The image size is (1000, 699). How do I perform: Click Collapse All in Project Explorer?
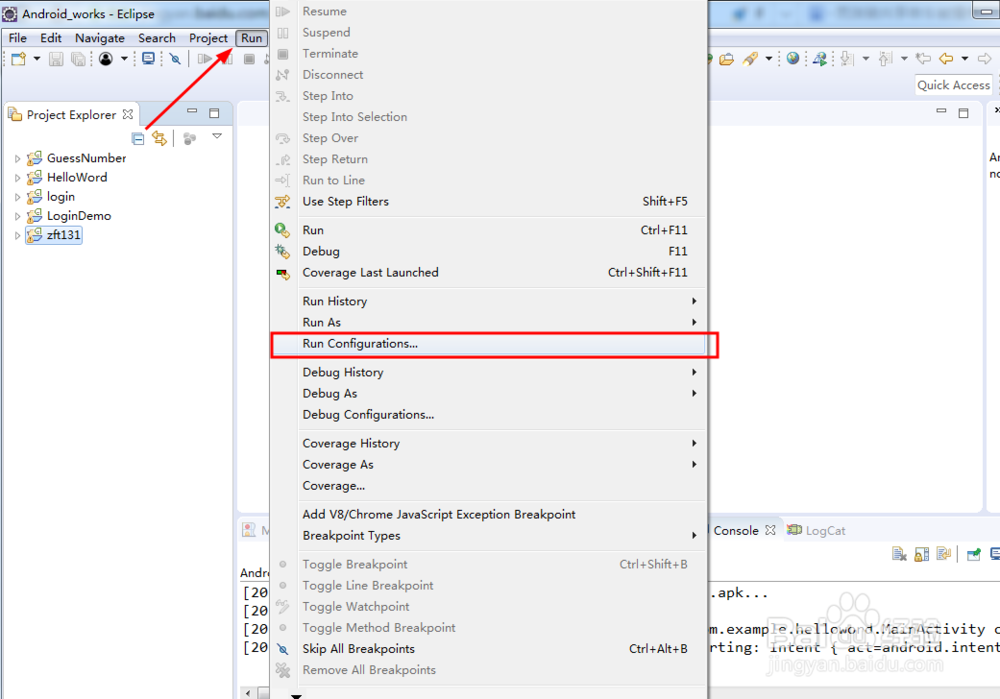tap(138, 138)
